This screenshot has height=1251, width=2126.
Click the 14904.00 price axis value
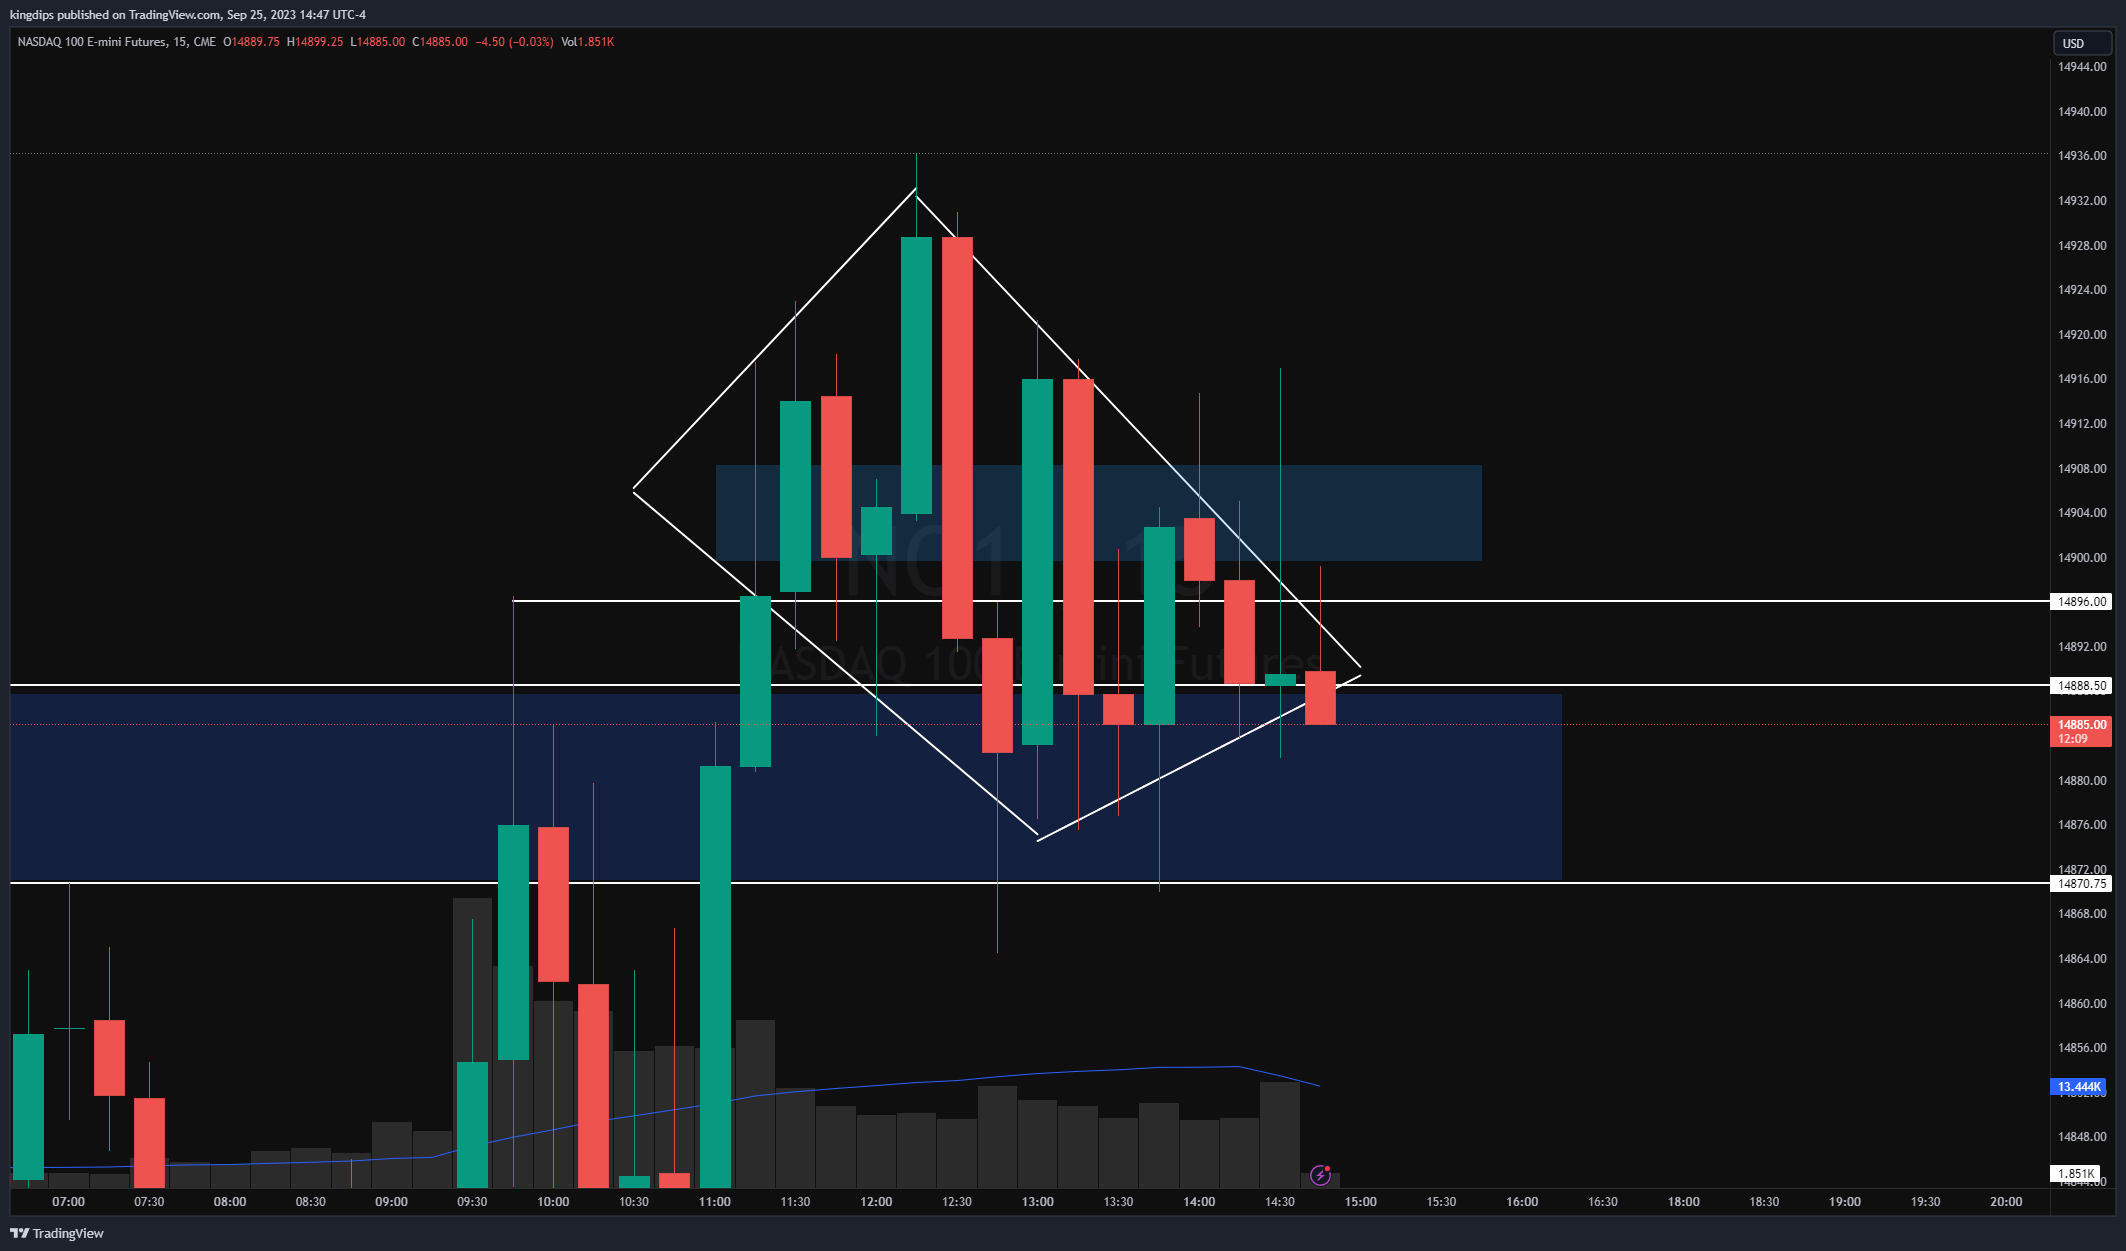click(2082, 512)
